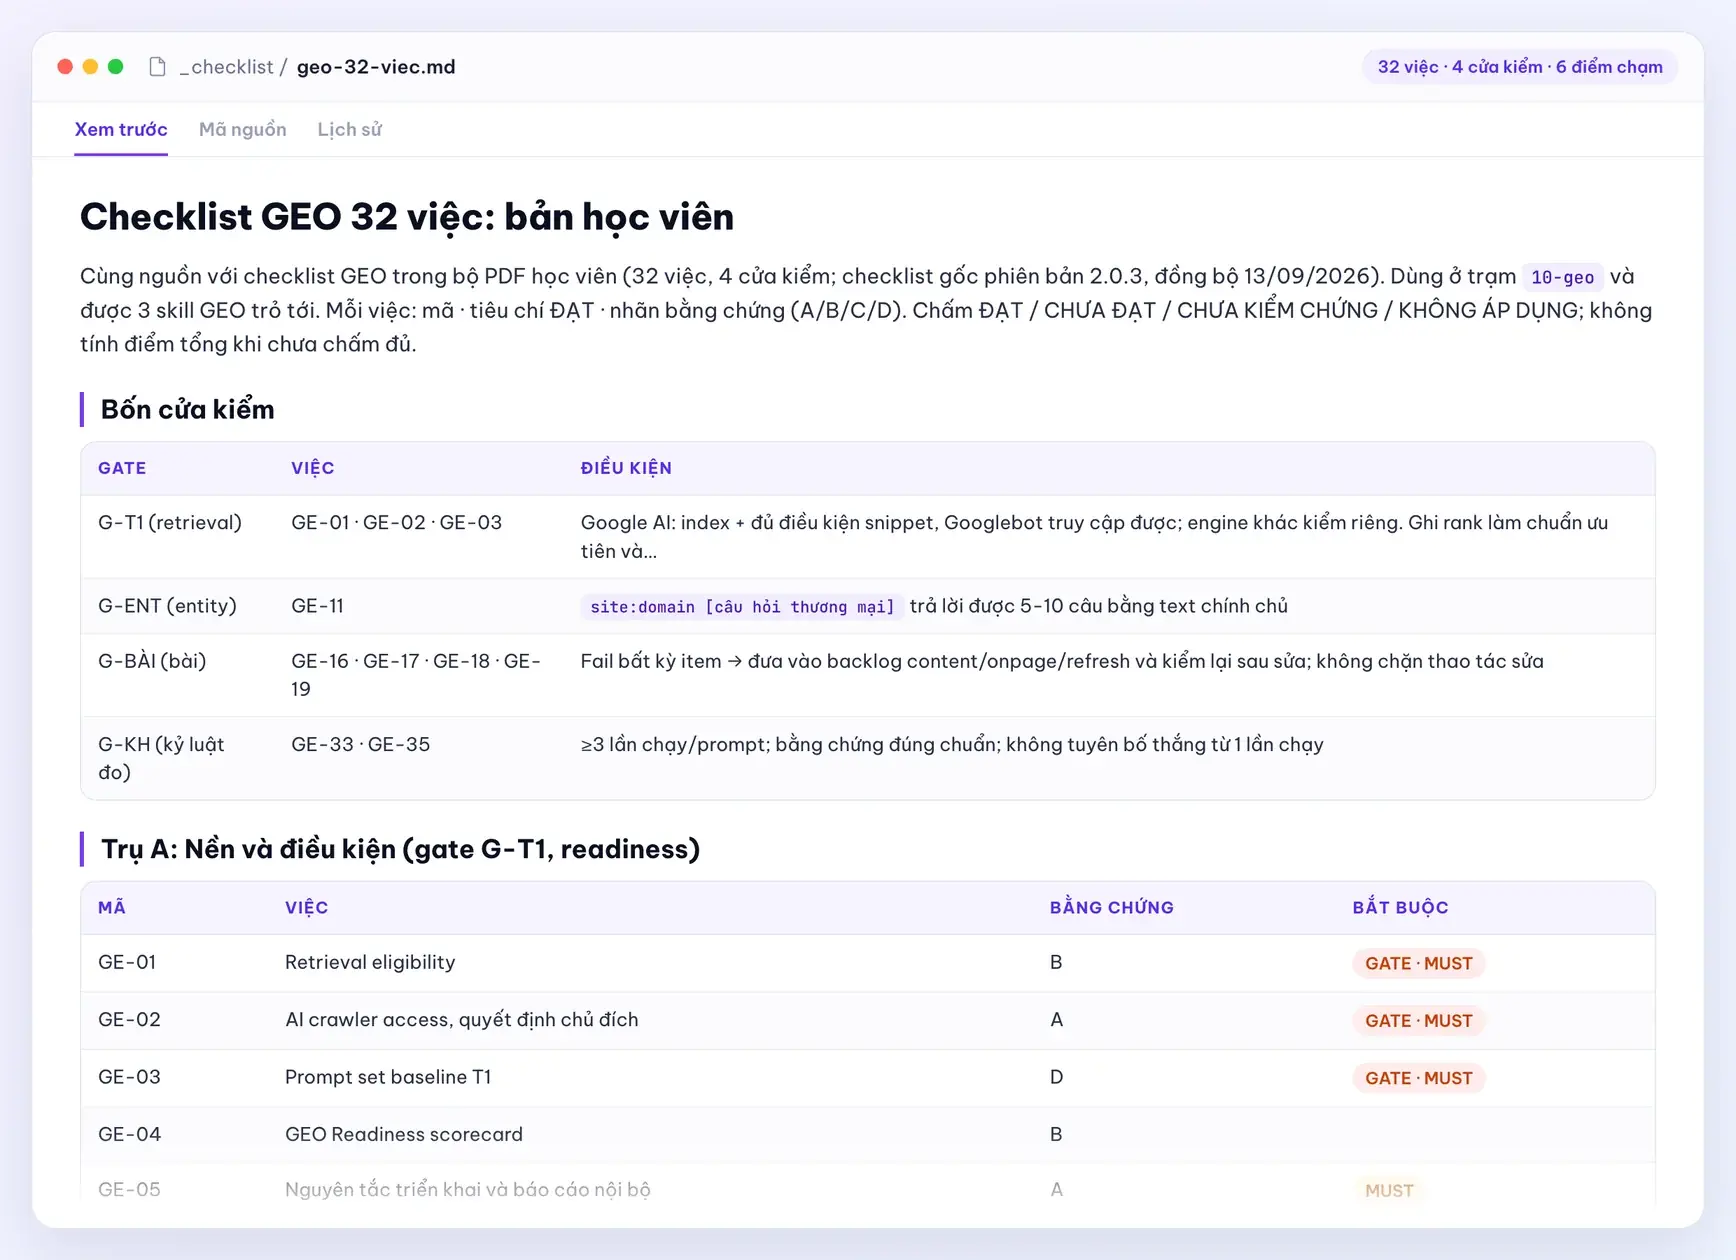The width and height of the screenshot is (1736, 1260).
Task: Click evidence letter D in GE-03 row
Action: click(x=1056, y=1077)
